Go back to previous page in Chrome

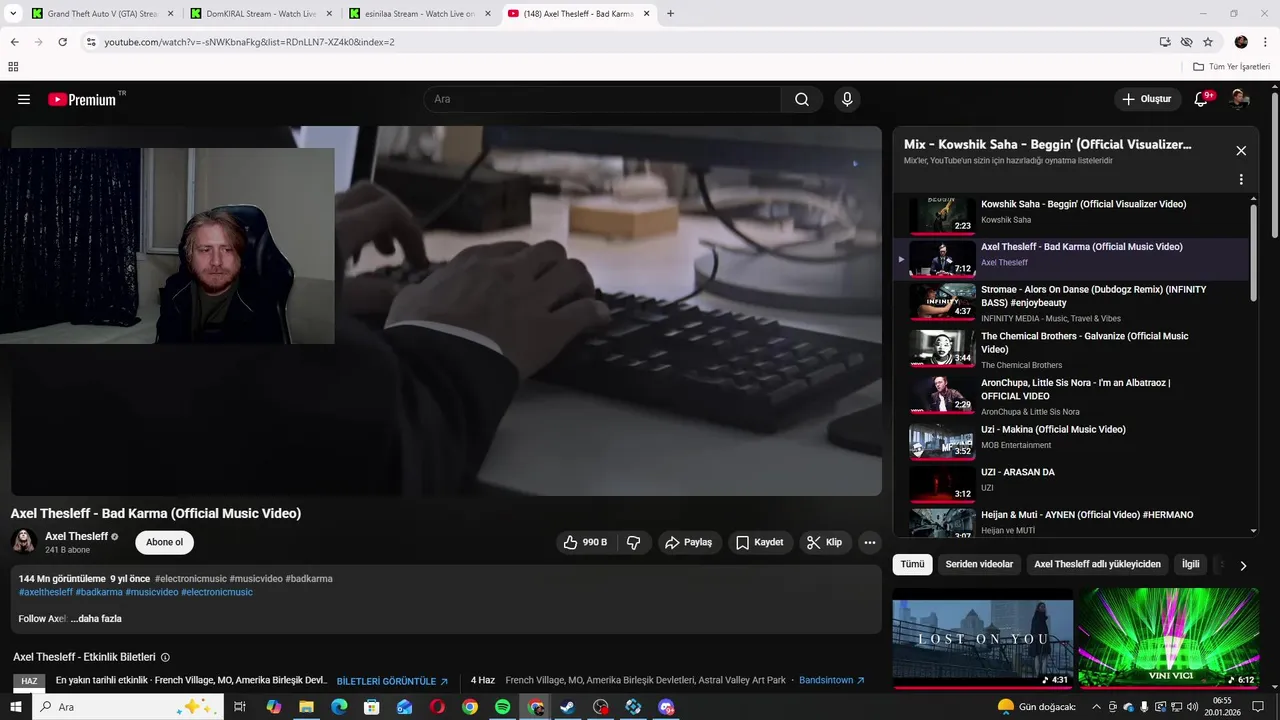click(x=15, y=42)
